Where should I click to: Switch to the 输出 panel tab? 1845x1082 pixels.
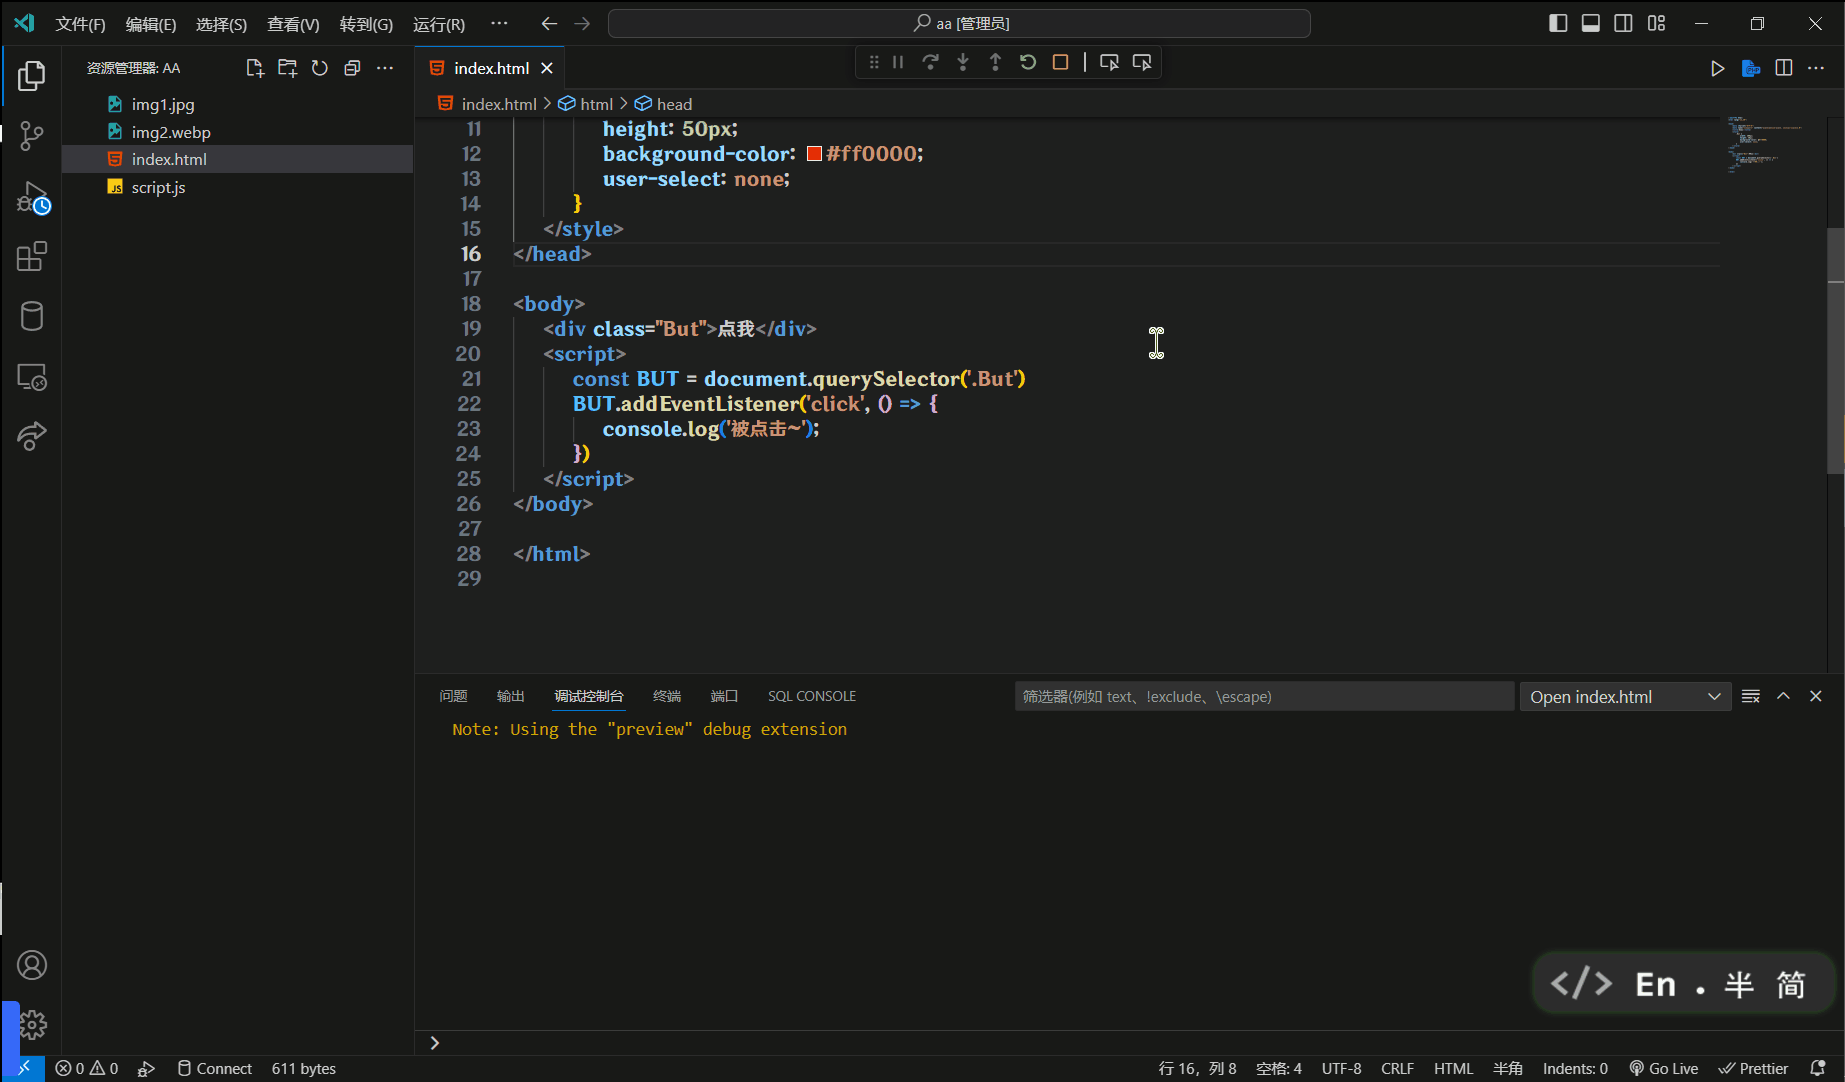(511, 696)
